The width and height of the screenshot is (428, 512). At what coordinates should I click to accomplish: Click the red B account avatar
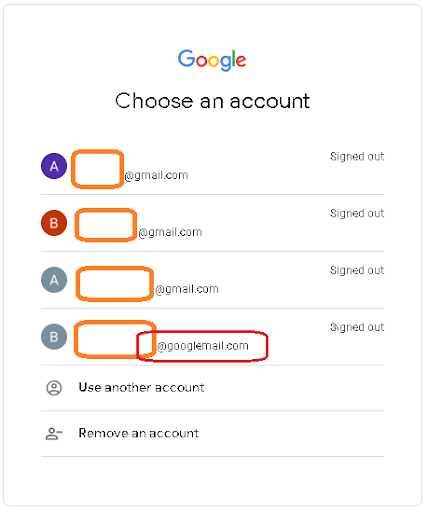click(x=54, y=223)
